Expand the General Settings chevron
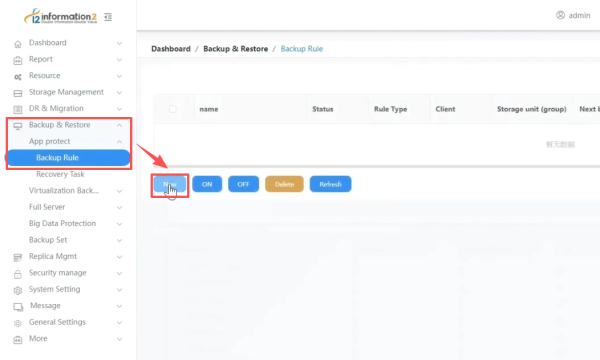The image size is (600, 360). tap(119, 323)
